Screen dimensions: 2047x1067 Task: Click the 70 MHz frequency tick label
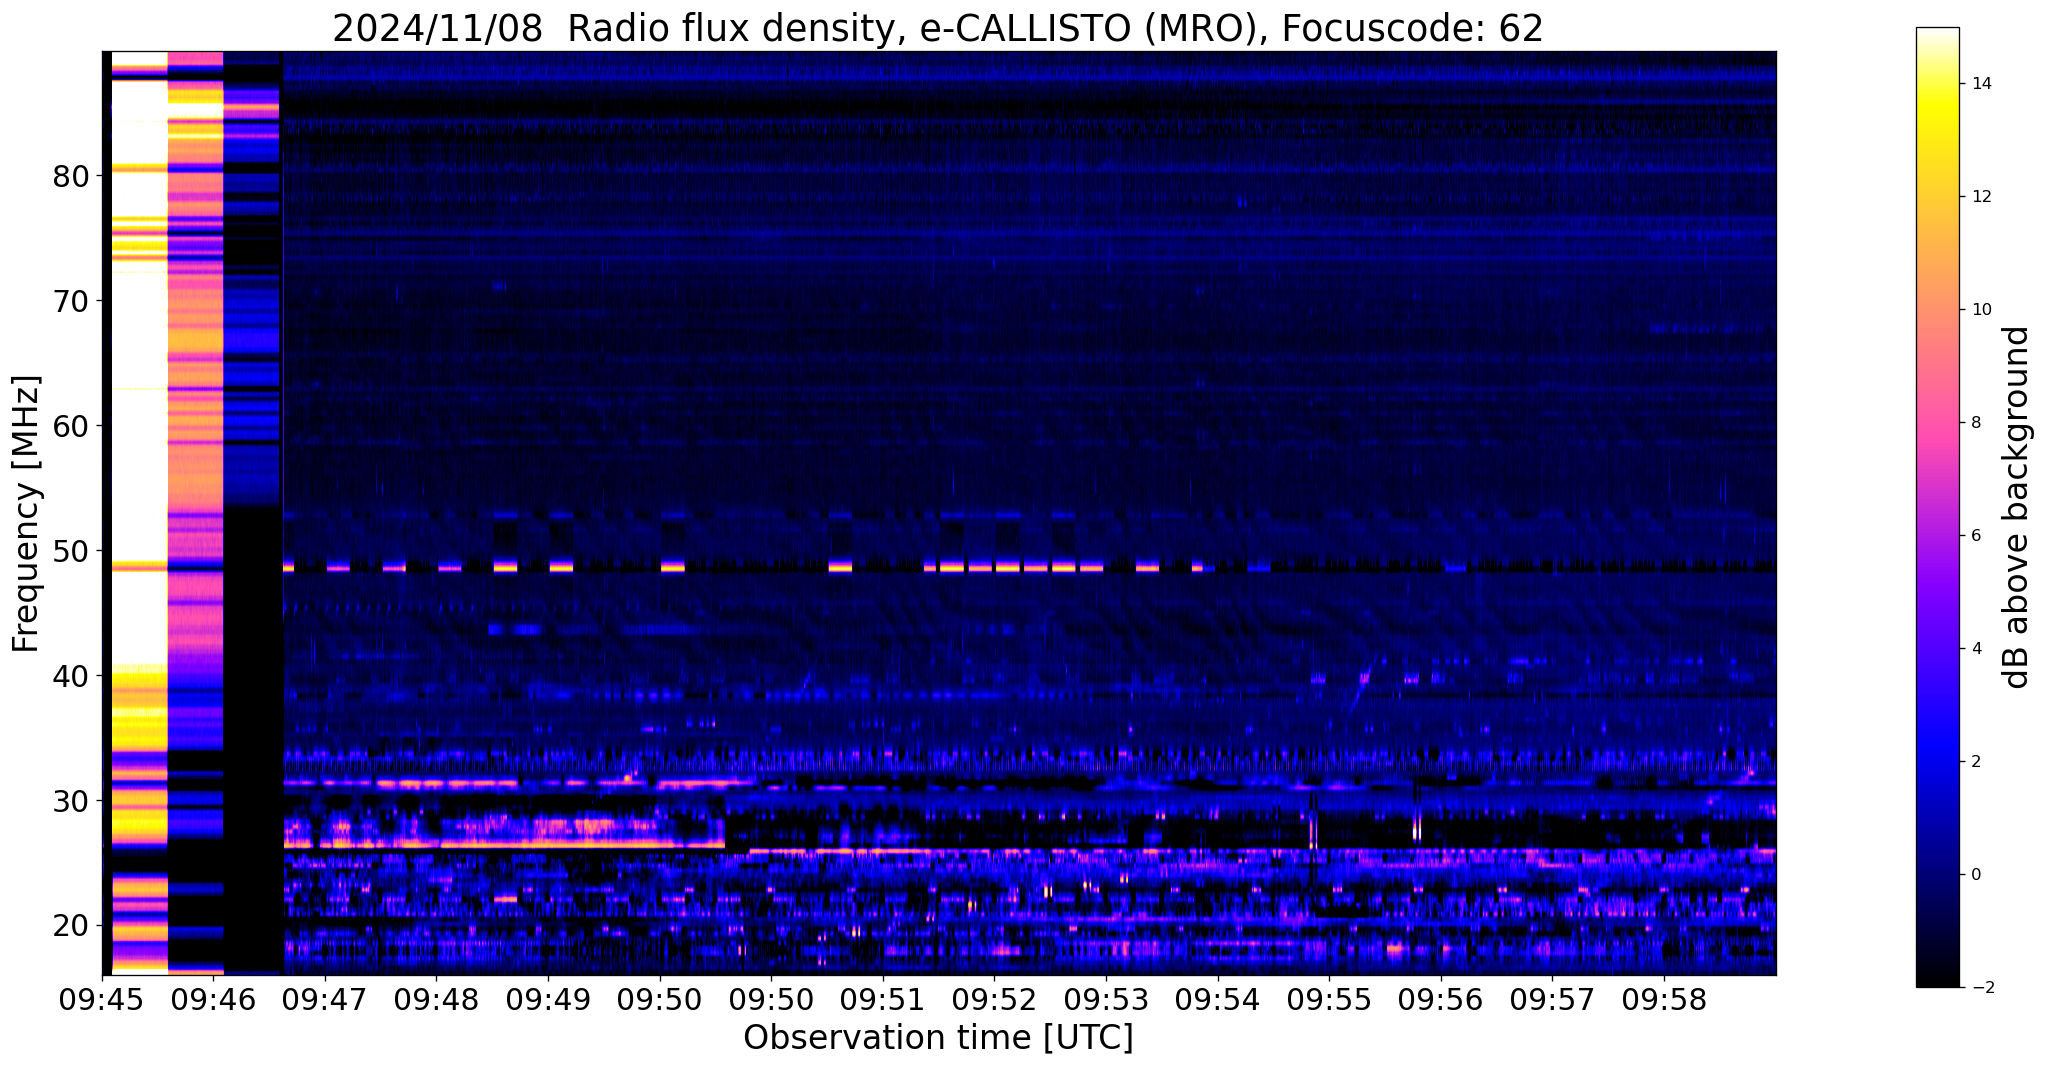click(71, 302)
